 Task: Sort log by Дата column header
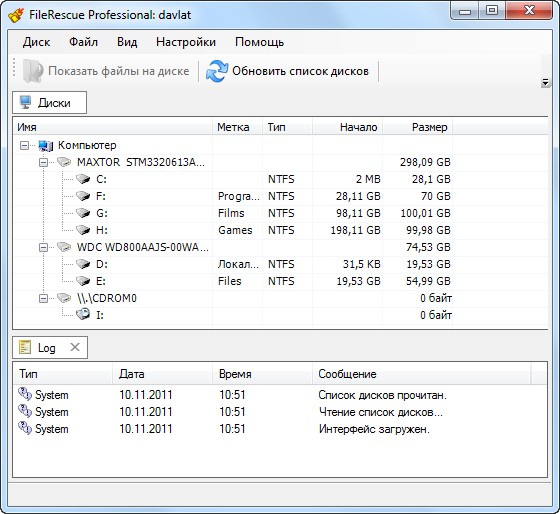[x=162, y=374]
